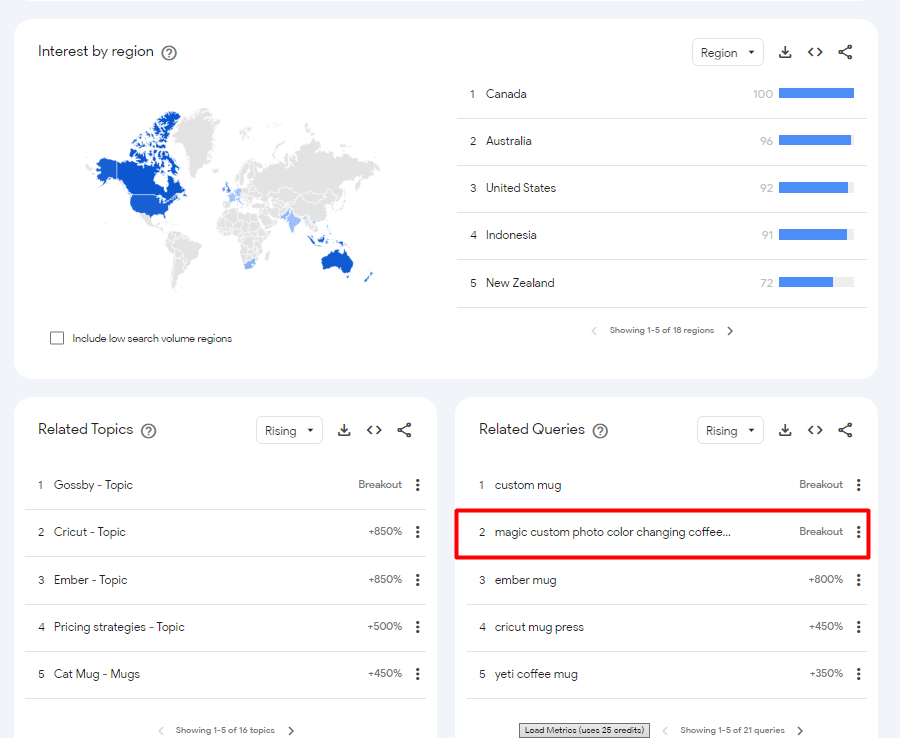Get embed code for Related Queries
This screenshot has width=900, height=738.
tap(814, 430)
